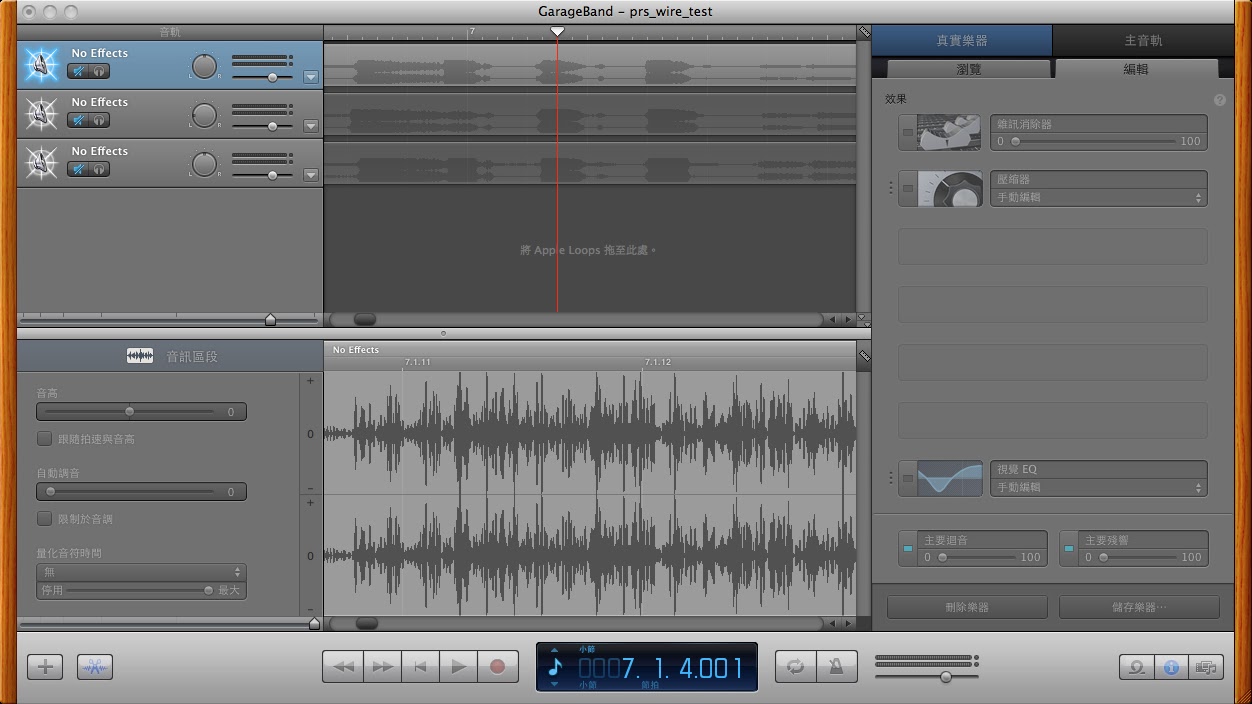Check 跟隨拍速與音高 checkbox

pyautogui.click(x=44, y=438)
